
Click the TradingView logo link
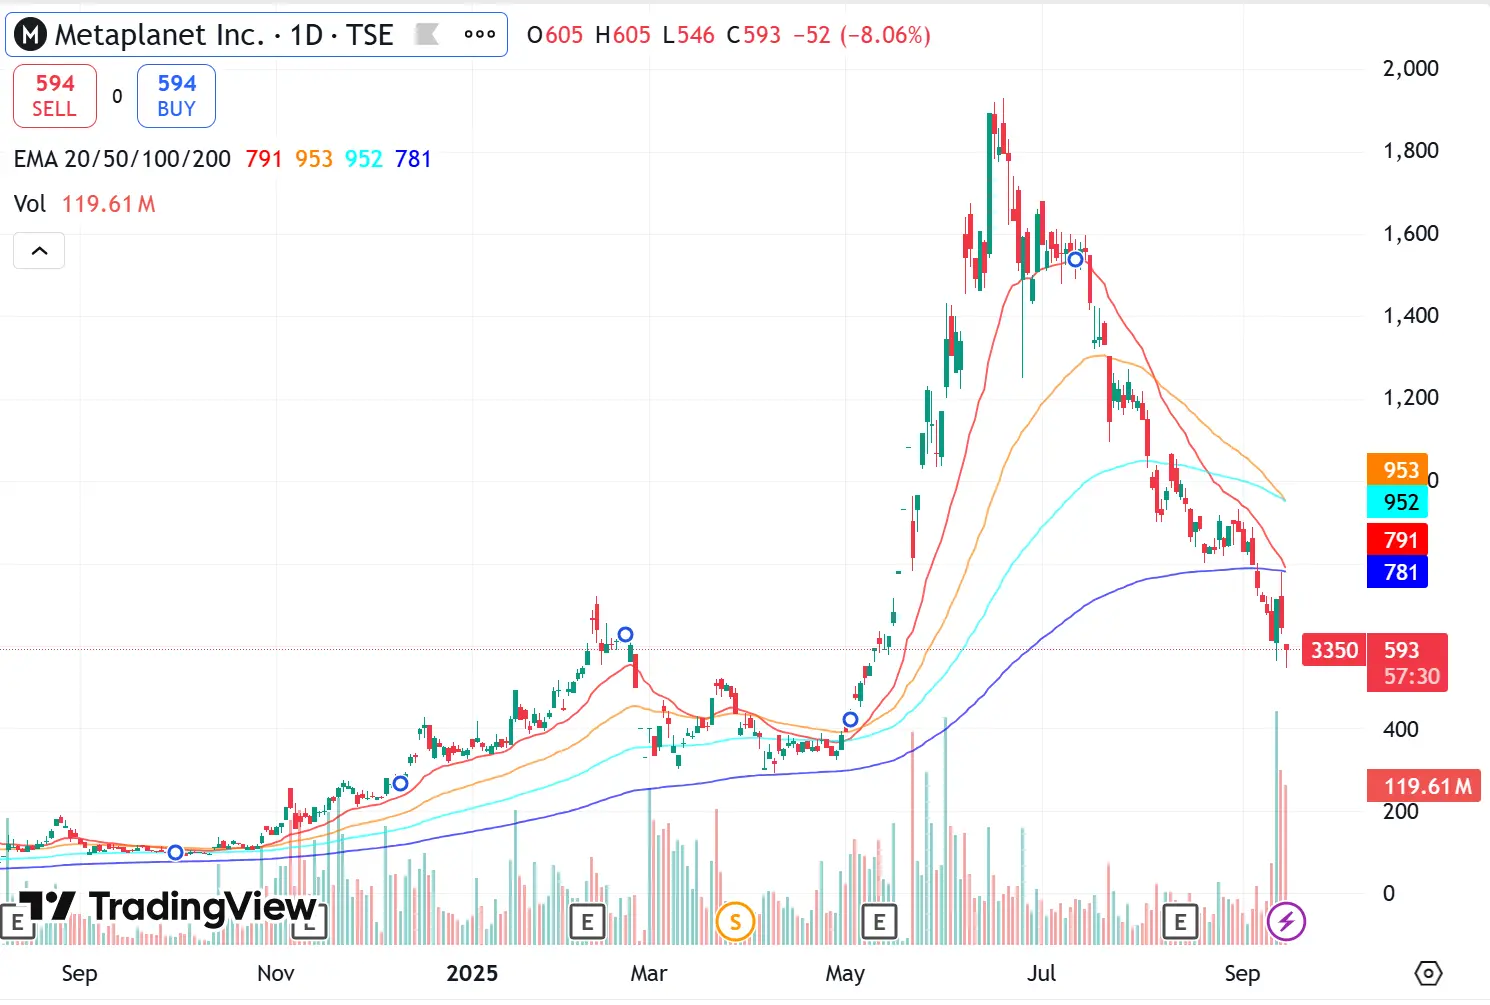pos(168,907)
